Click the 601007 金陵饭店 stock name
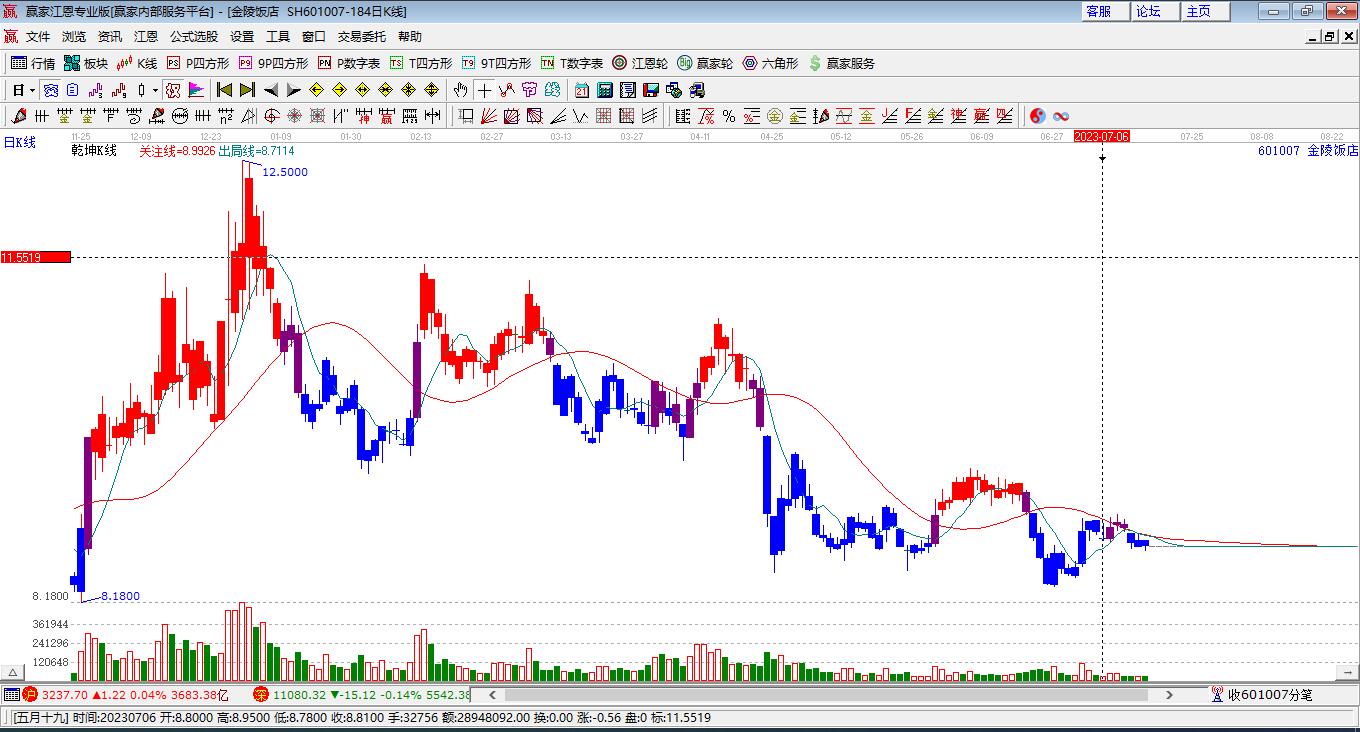This screenshot has width=1360, height=732. click(x=1308, y=151)
